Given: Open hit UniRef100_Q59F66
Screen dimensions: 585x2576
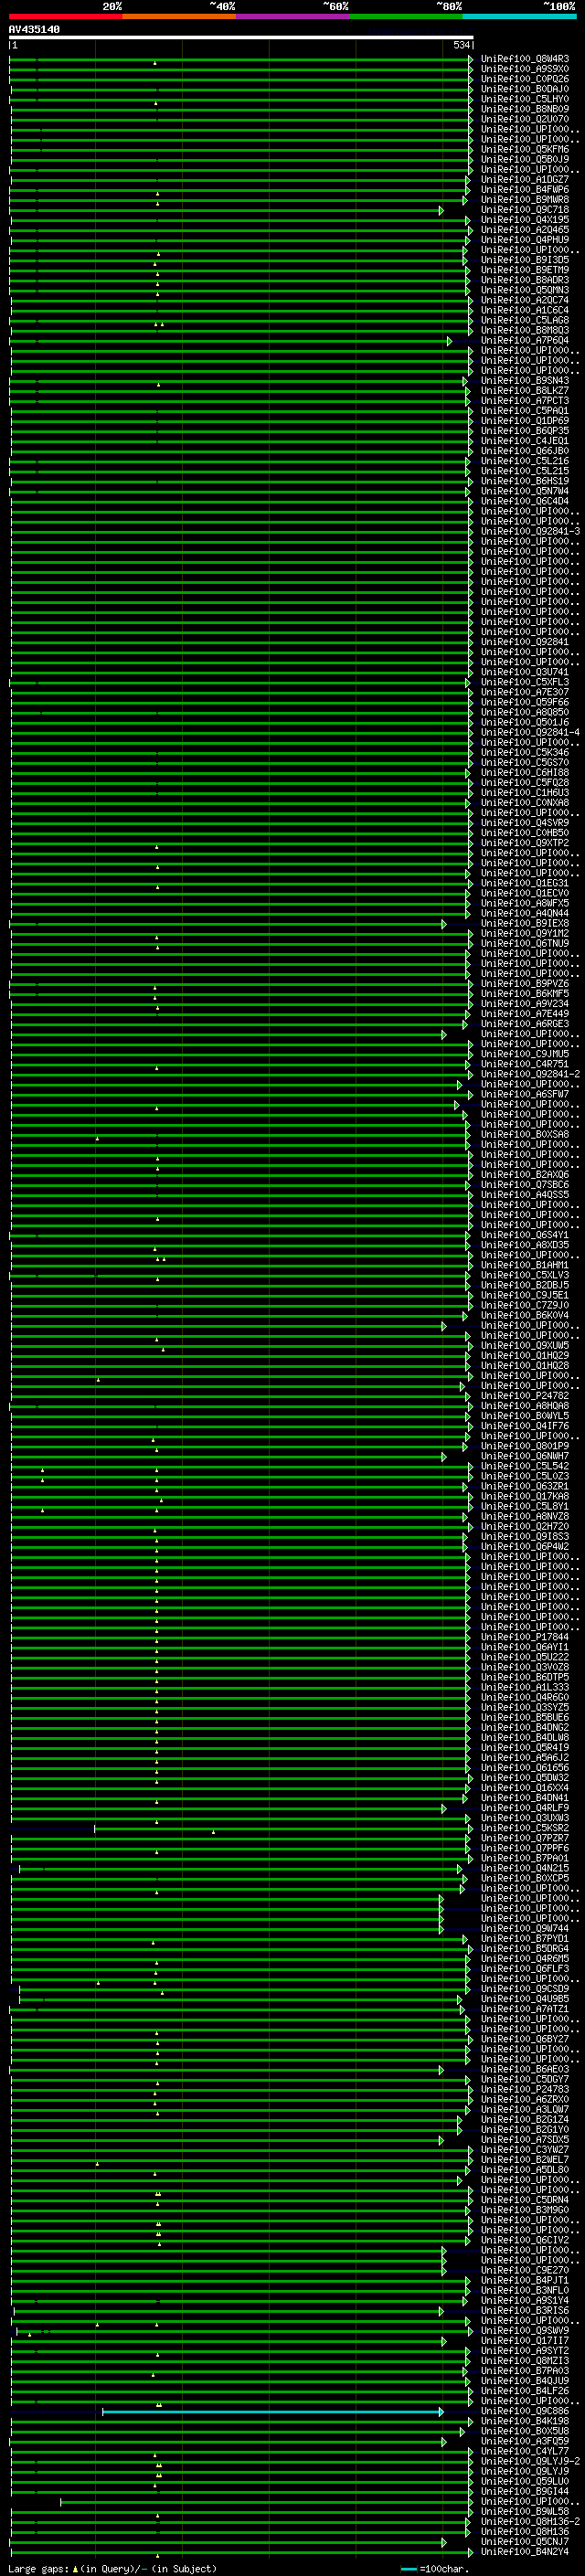Looking at the screenshot, I should (x=525, y=702).
